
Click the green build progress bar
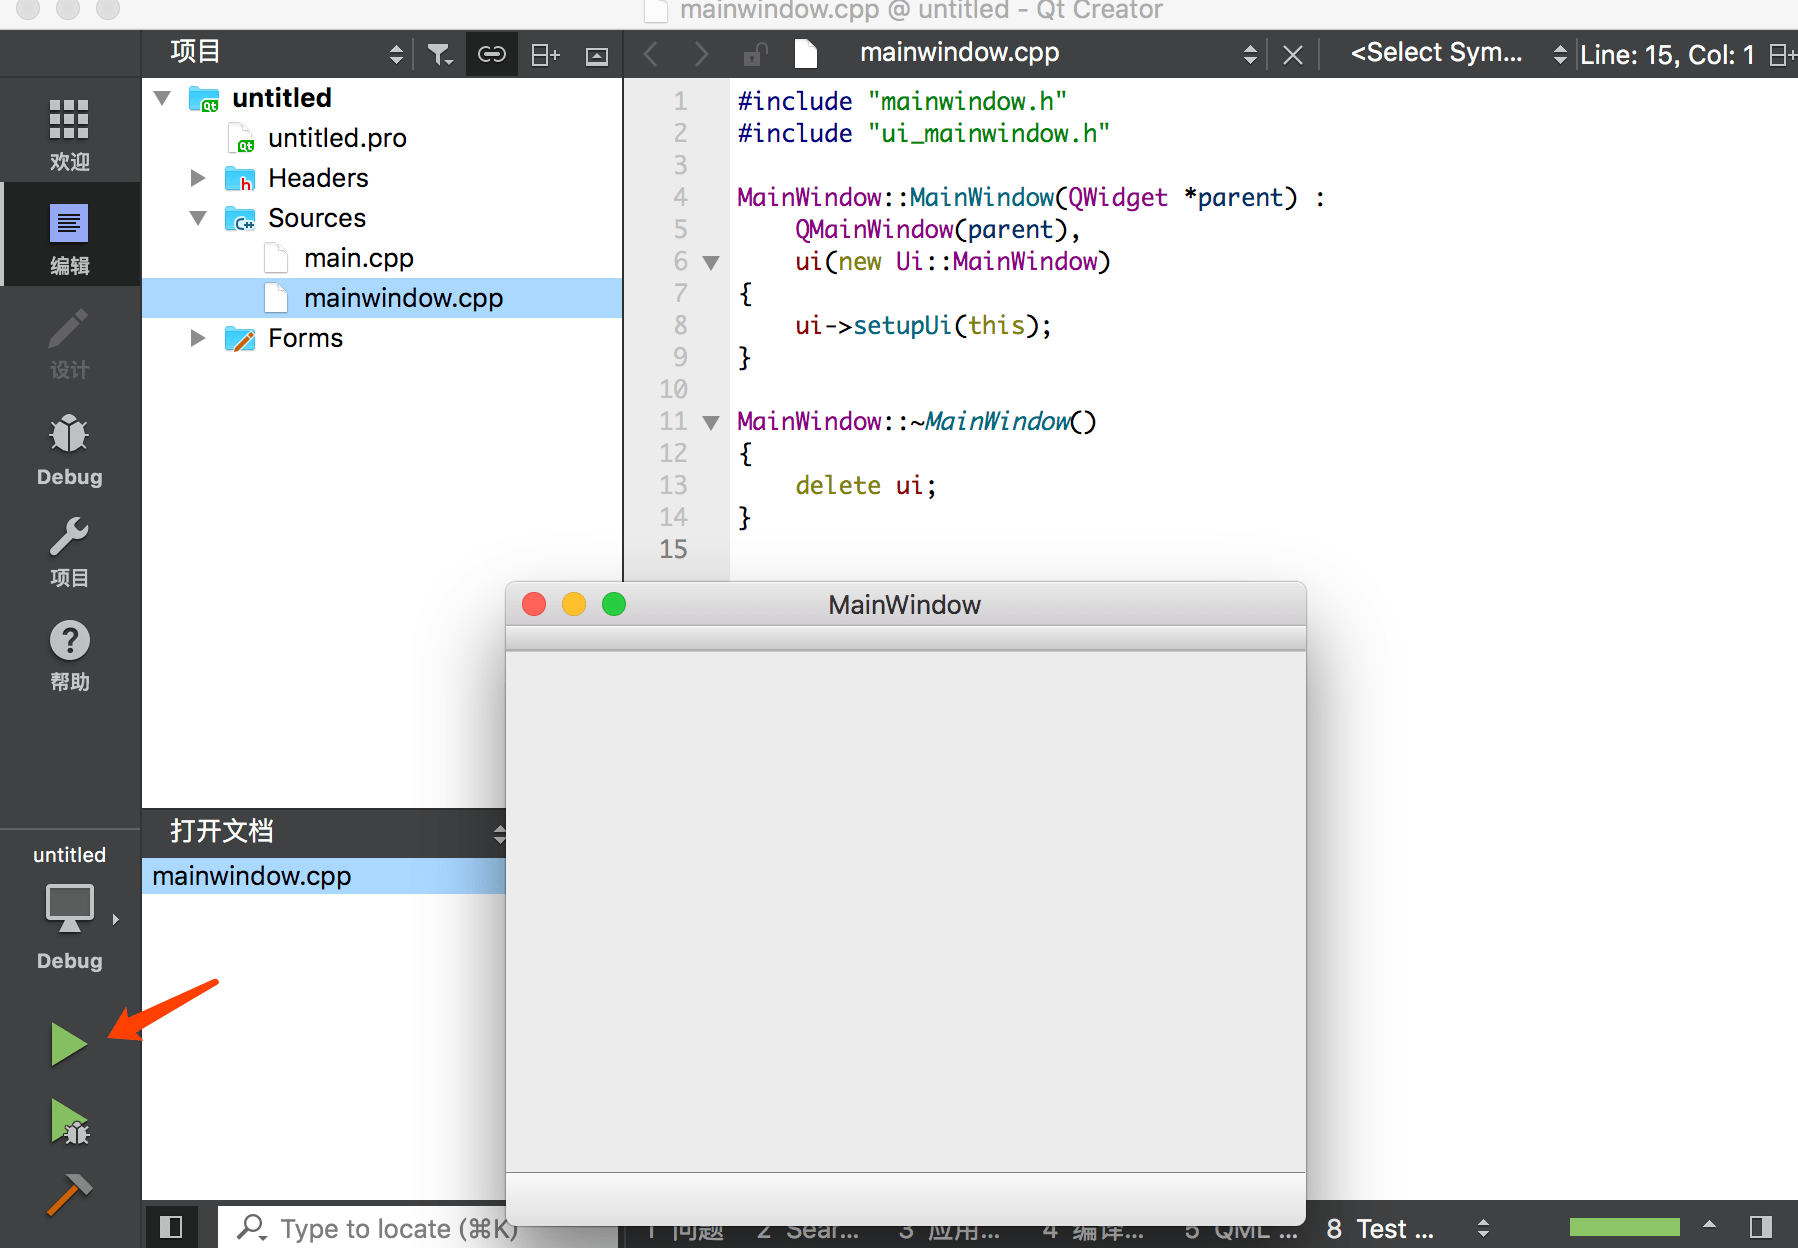click(x=1624, y=1227)
